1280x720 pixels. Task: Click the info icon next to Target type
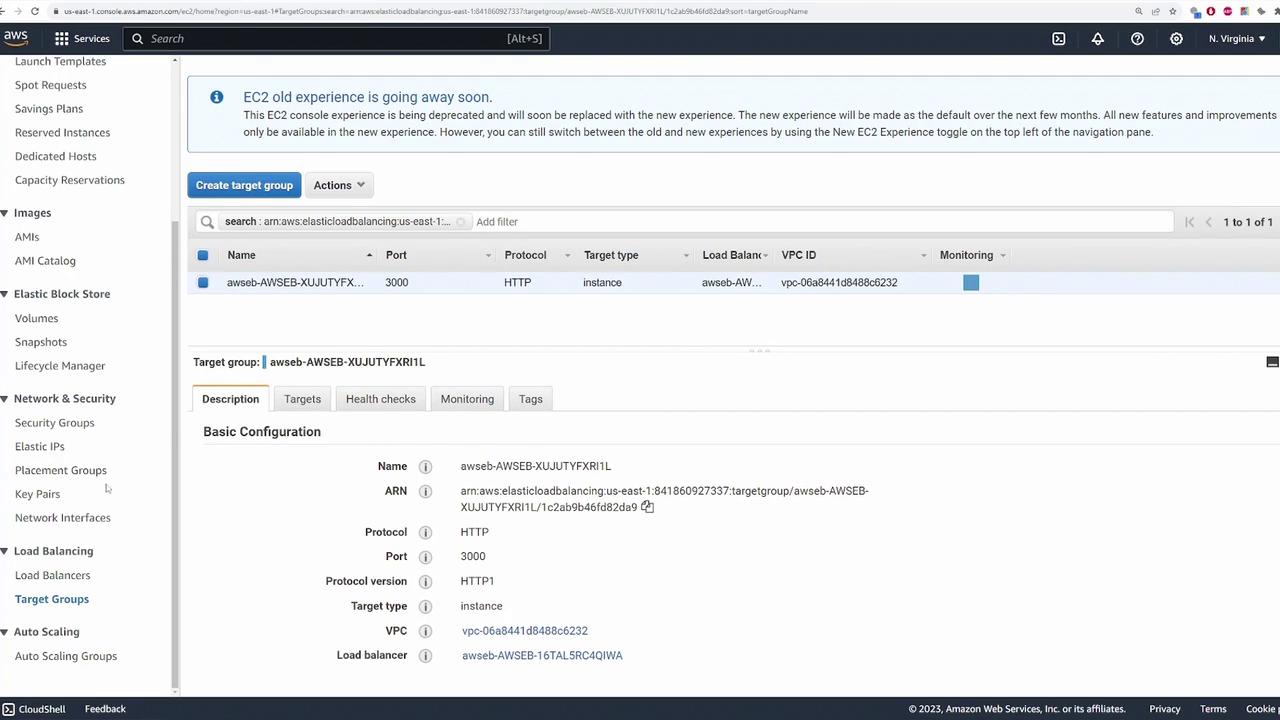click(x=425, y=606)
